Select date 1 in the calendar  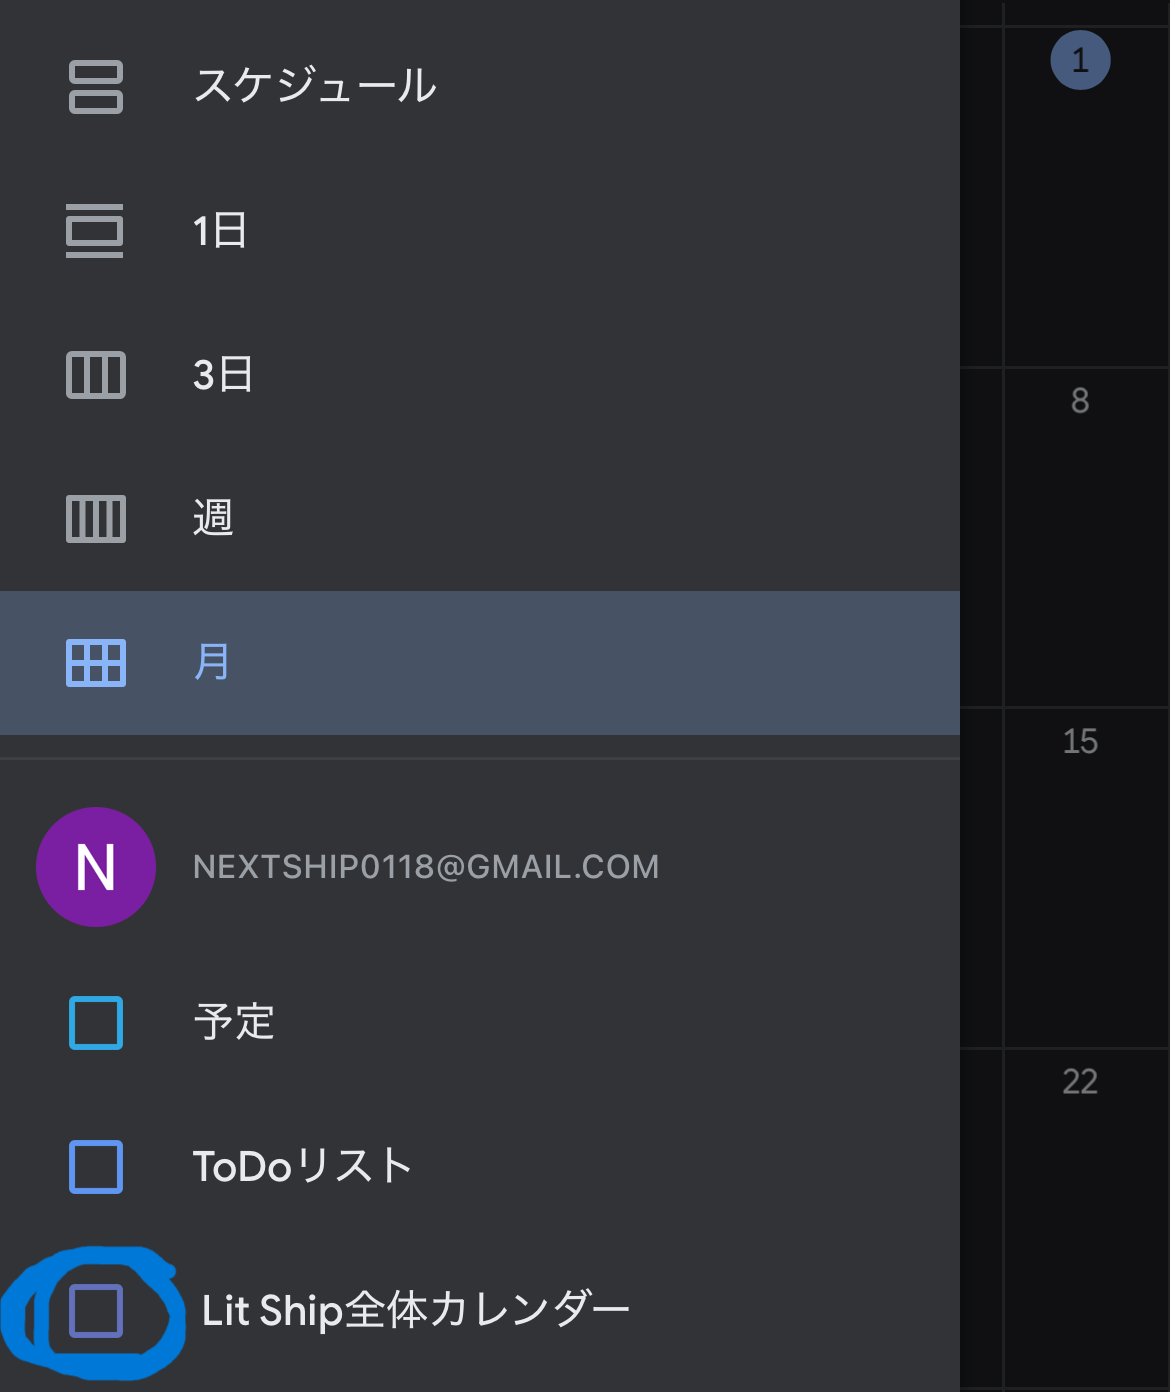click(x=1080, y=59)
